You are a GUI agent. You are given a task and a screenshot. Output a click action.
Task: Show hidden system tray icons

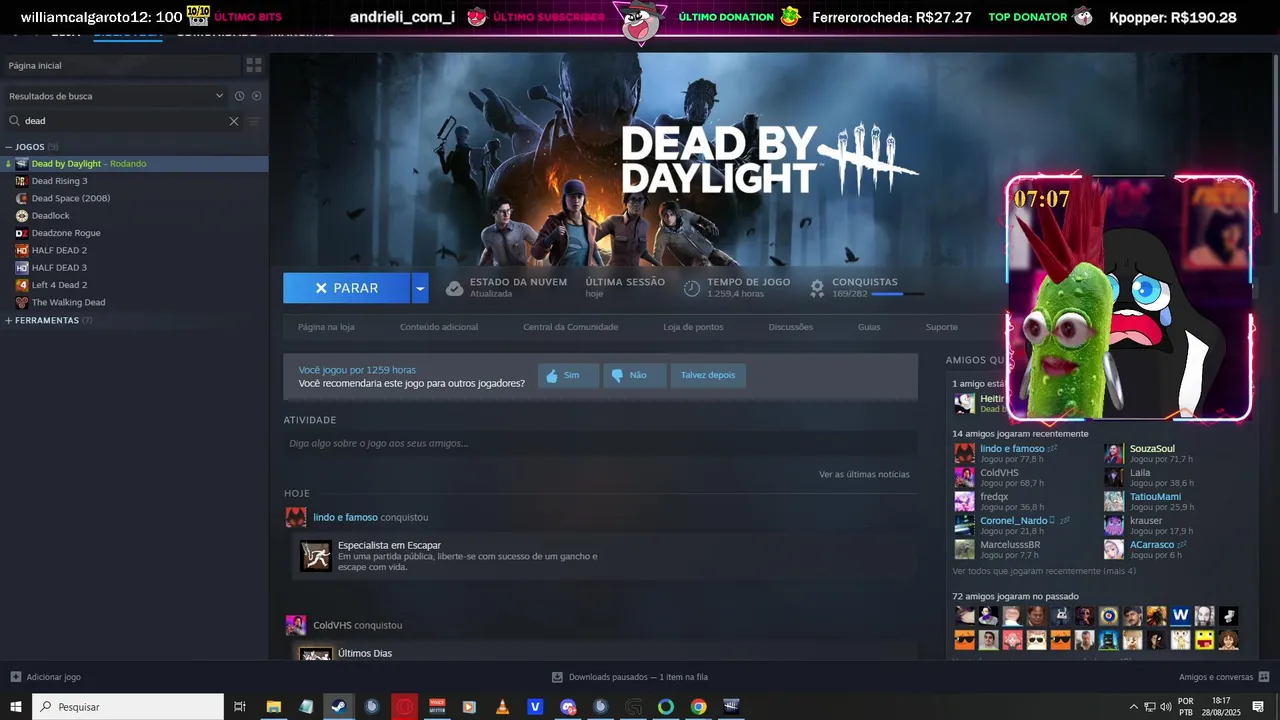[x=1133, y=707]
